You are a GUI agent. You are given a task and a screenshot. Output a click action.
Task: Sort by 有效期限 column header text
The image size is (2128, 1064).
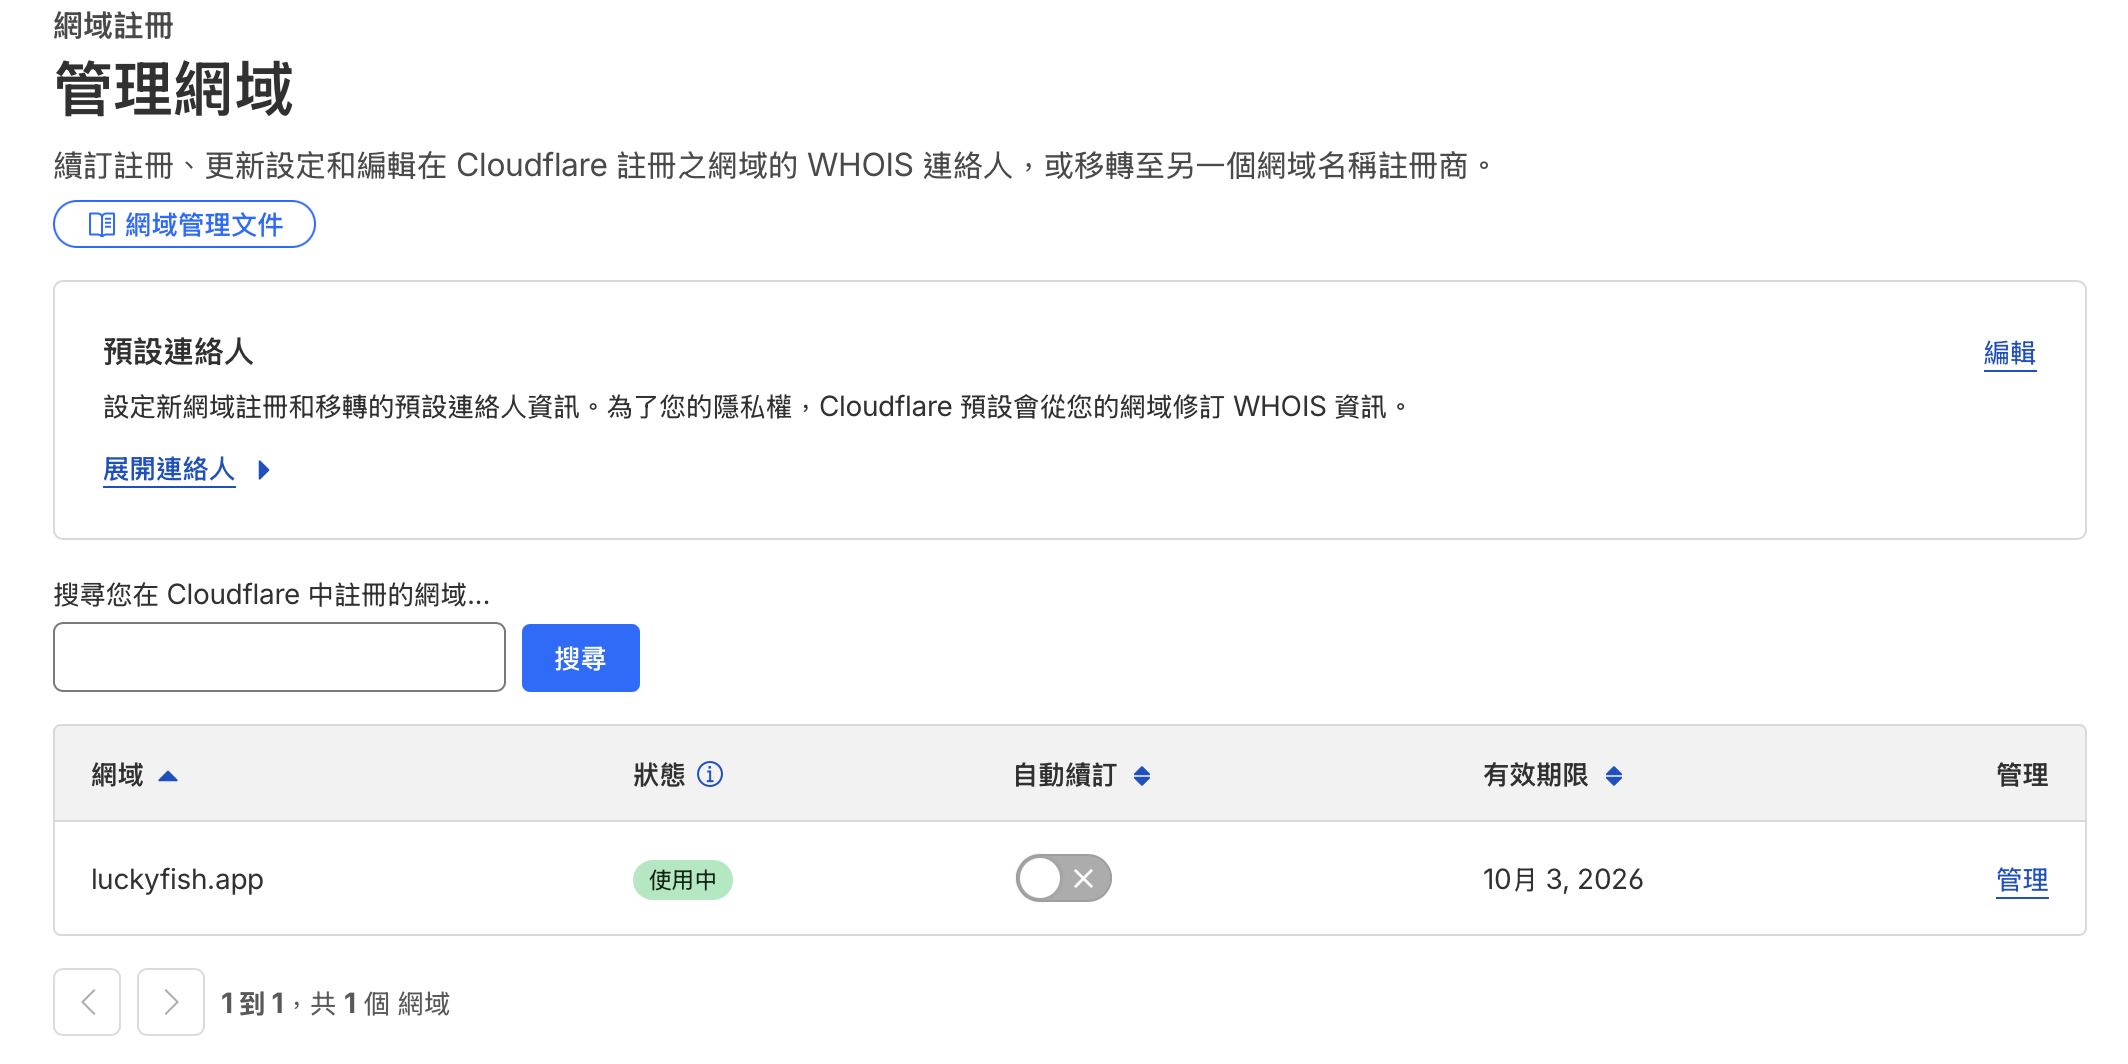(1535, 775)
